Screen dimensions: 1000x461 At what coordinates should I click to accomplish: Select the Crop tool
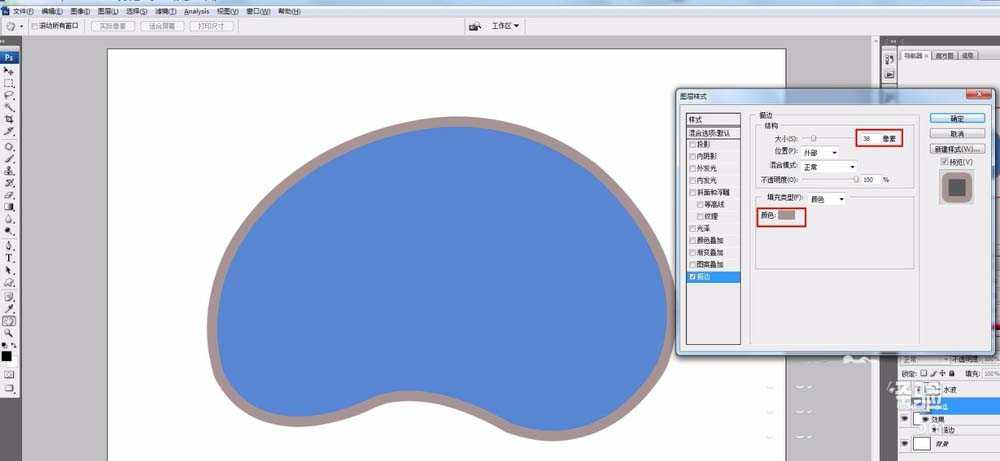(9, 119)
